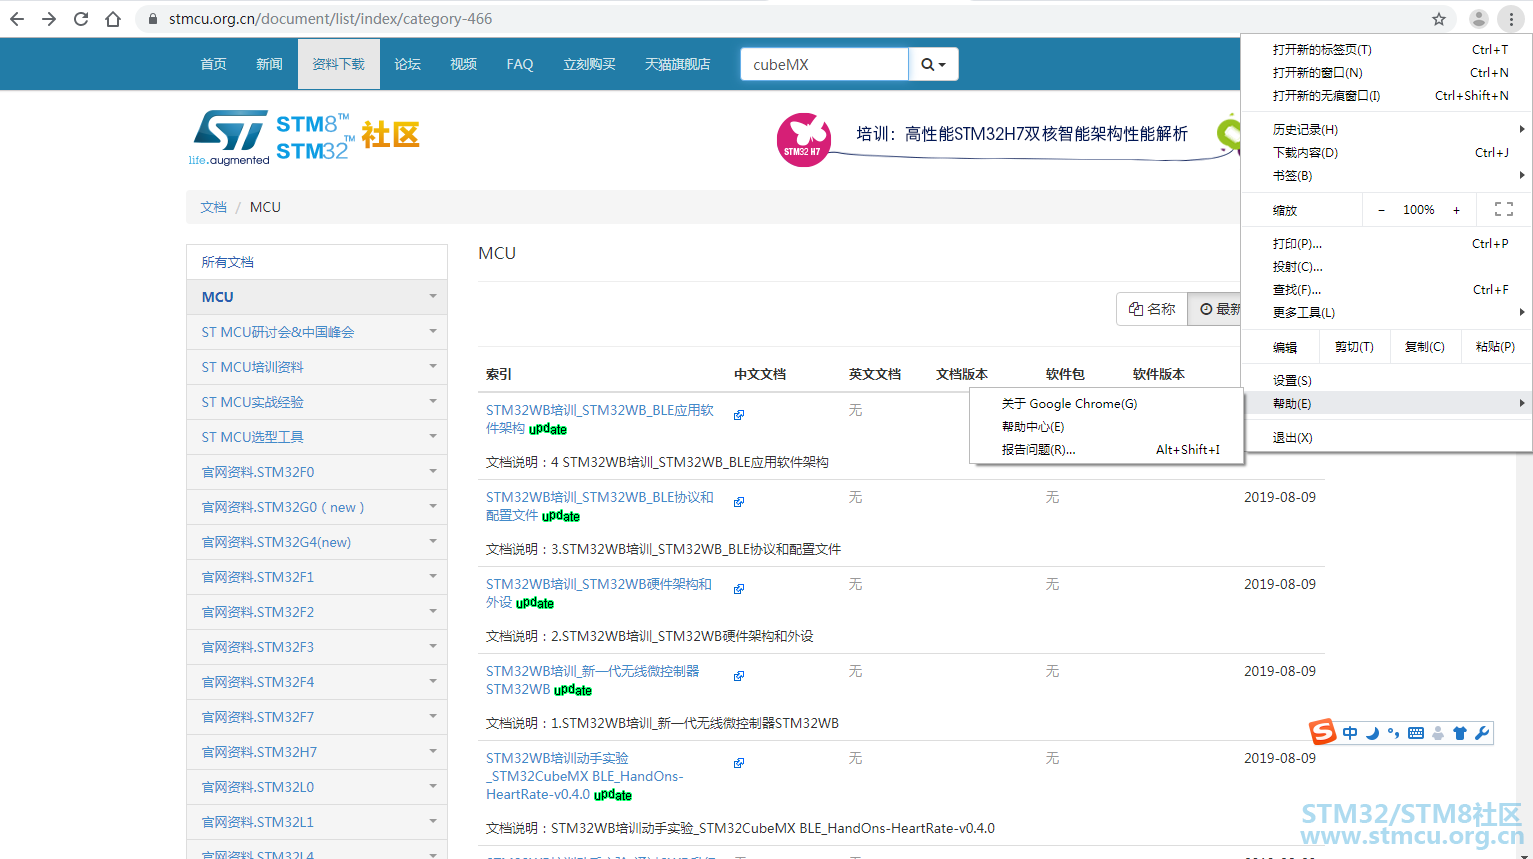The width and height of the screenshot is (1533, 859).
Task: Expand the ST MCU实战经验 caret
Action: (433, 401)
